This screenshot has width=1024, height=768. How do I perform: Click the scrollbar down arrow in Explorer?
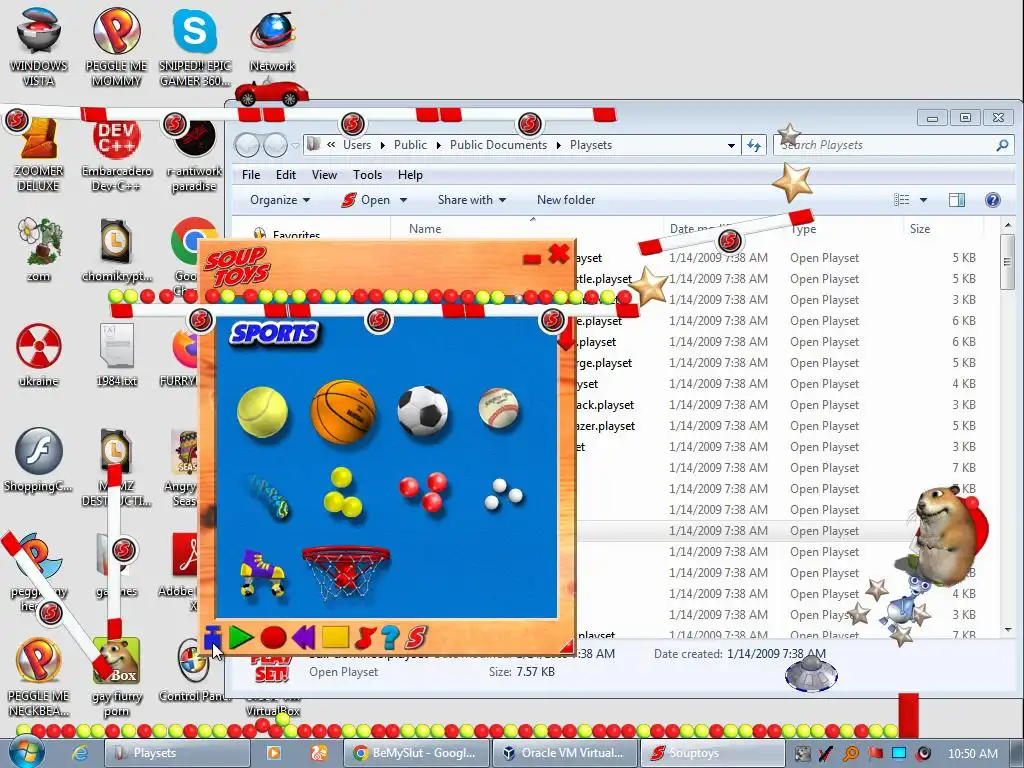click(1007, 630)
